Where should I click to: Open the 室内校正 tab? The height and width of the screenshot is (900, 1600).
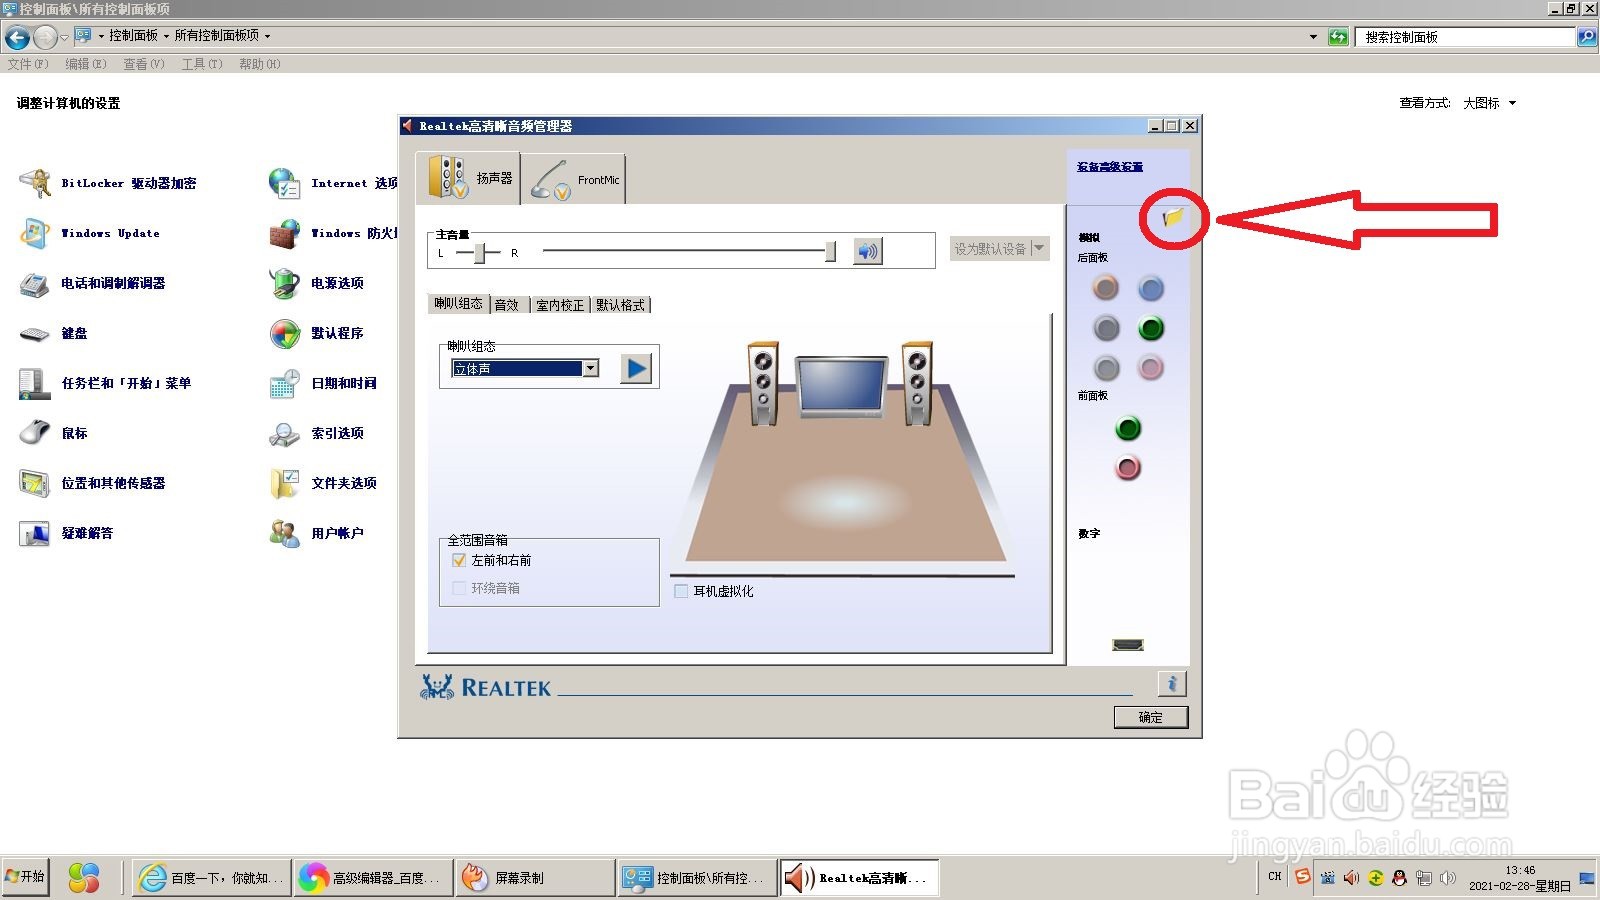(x=559, y=305)
